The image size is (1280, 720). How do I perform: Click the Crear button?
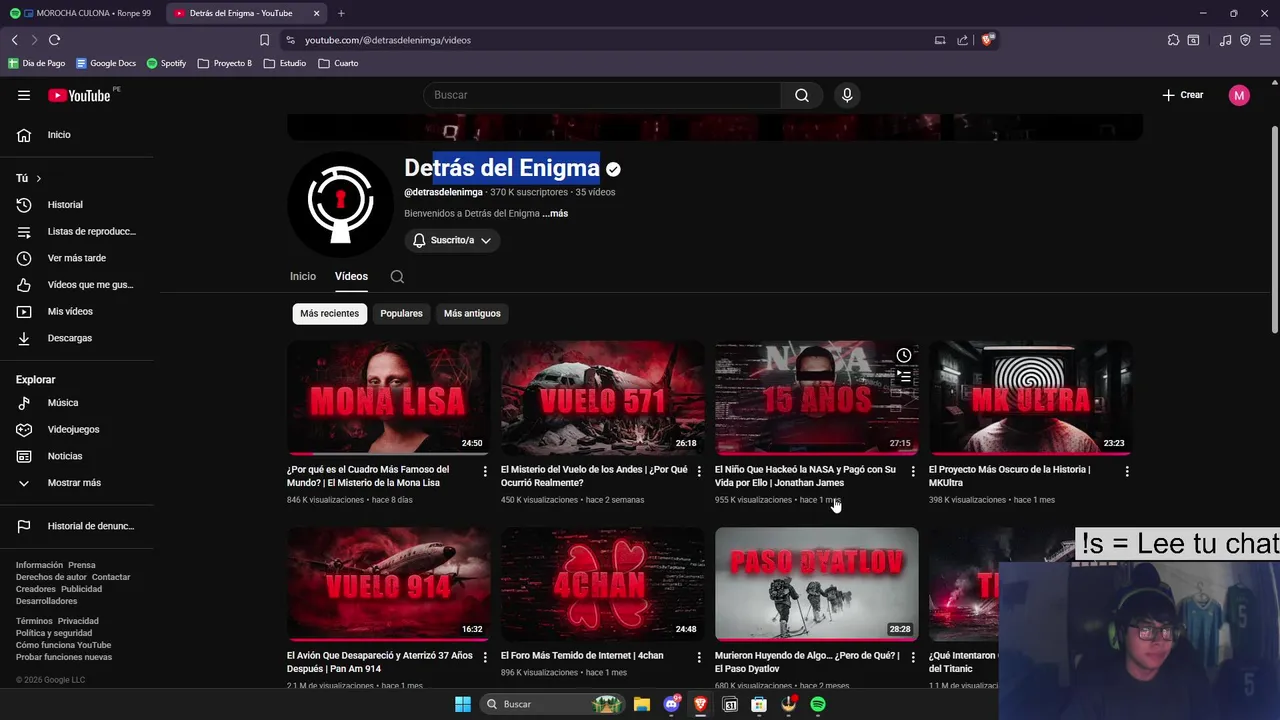point(1182,95)
